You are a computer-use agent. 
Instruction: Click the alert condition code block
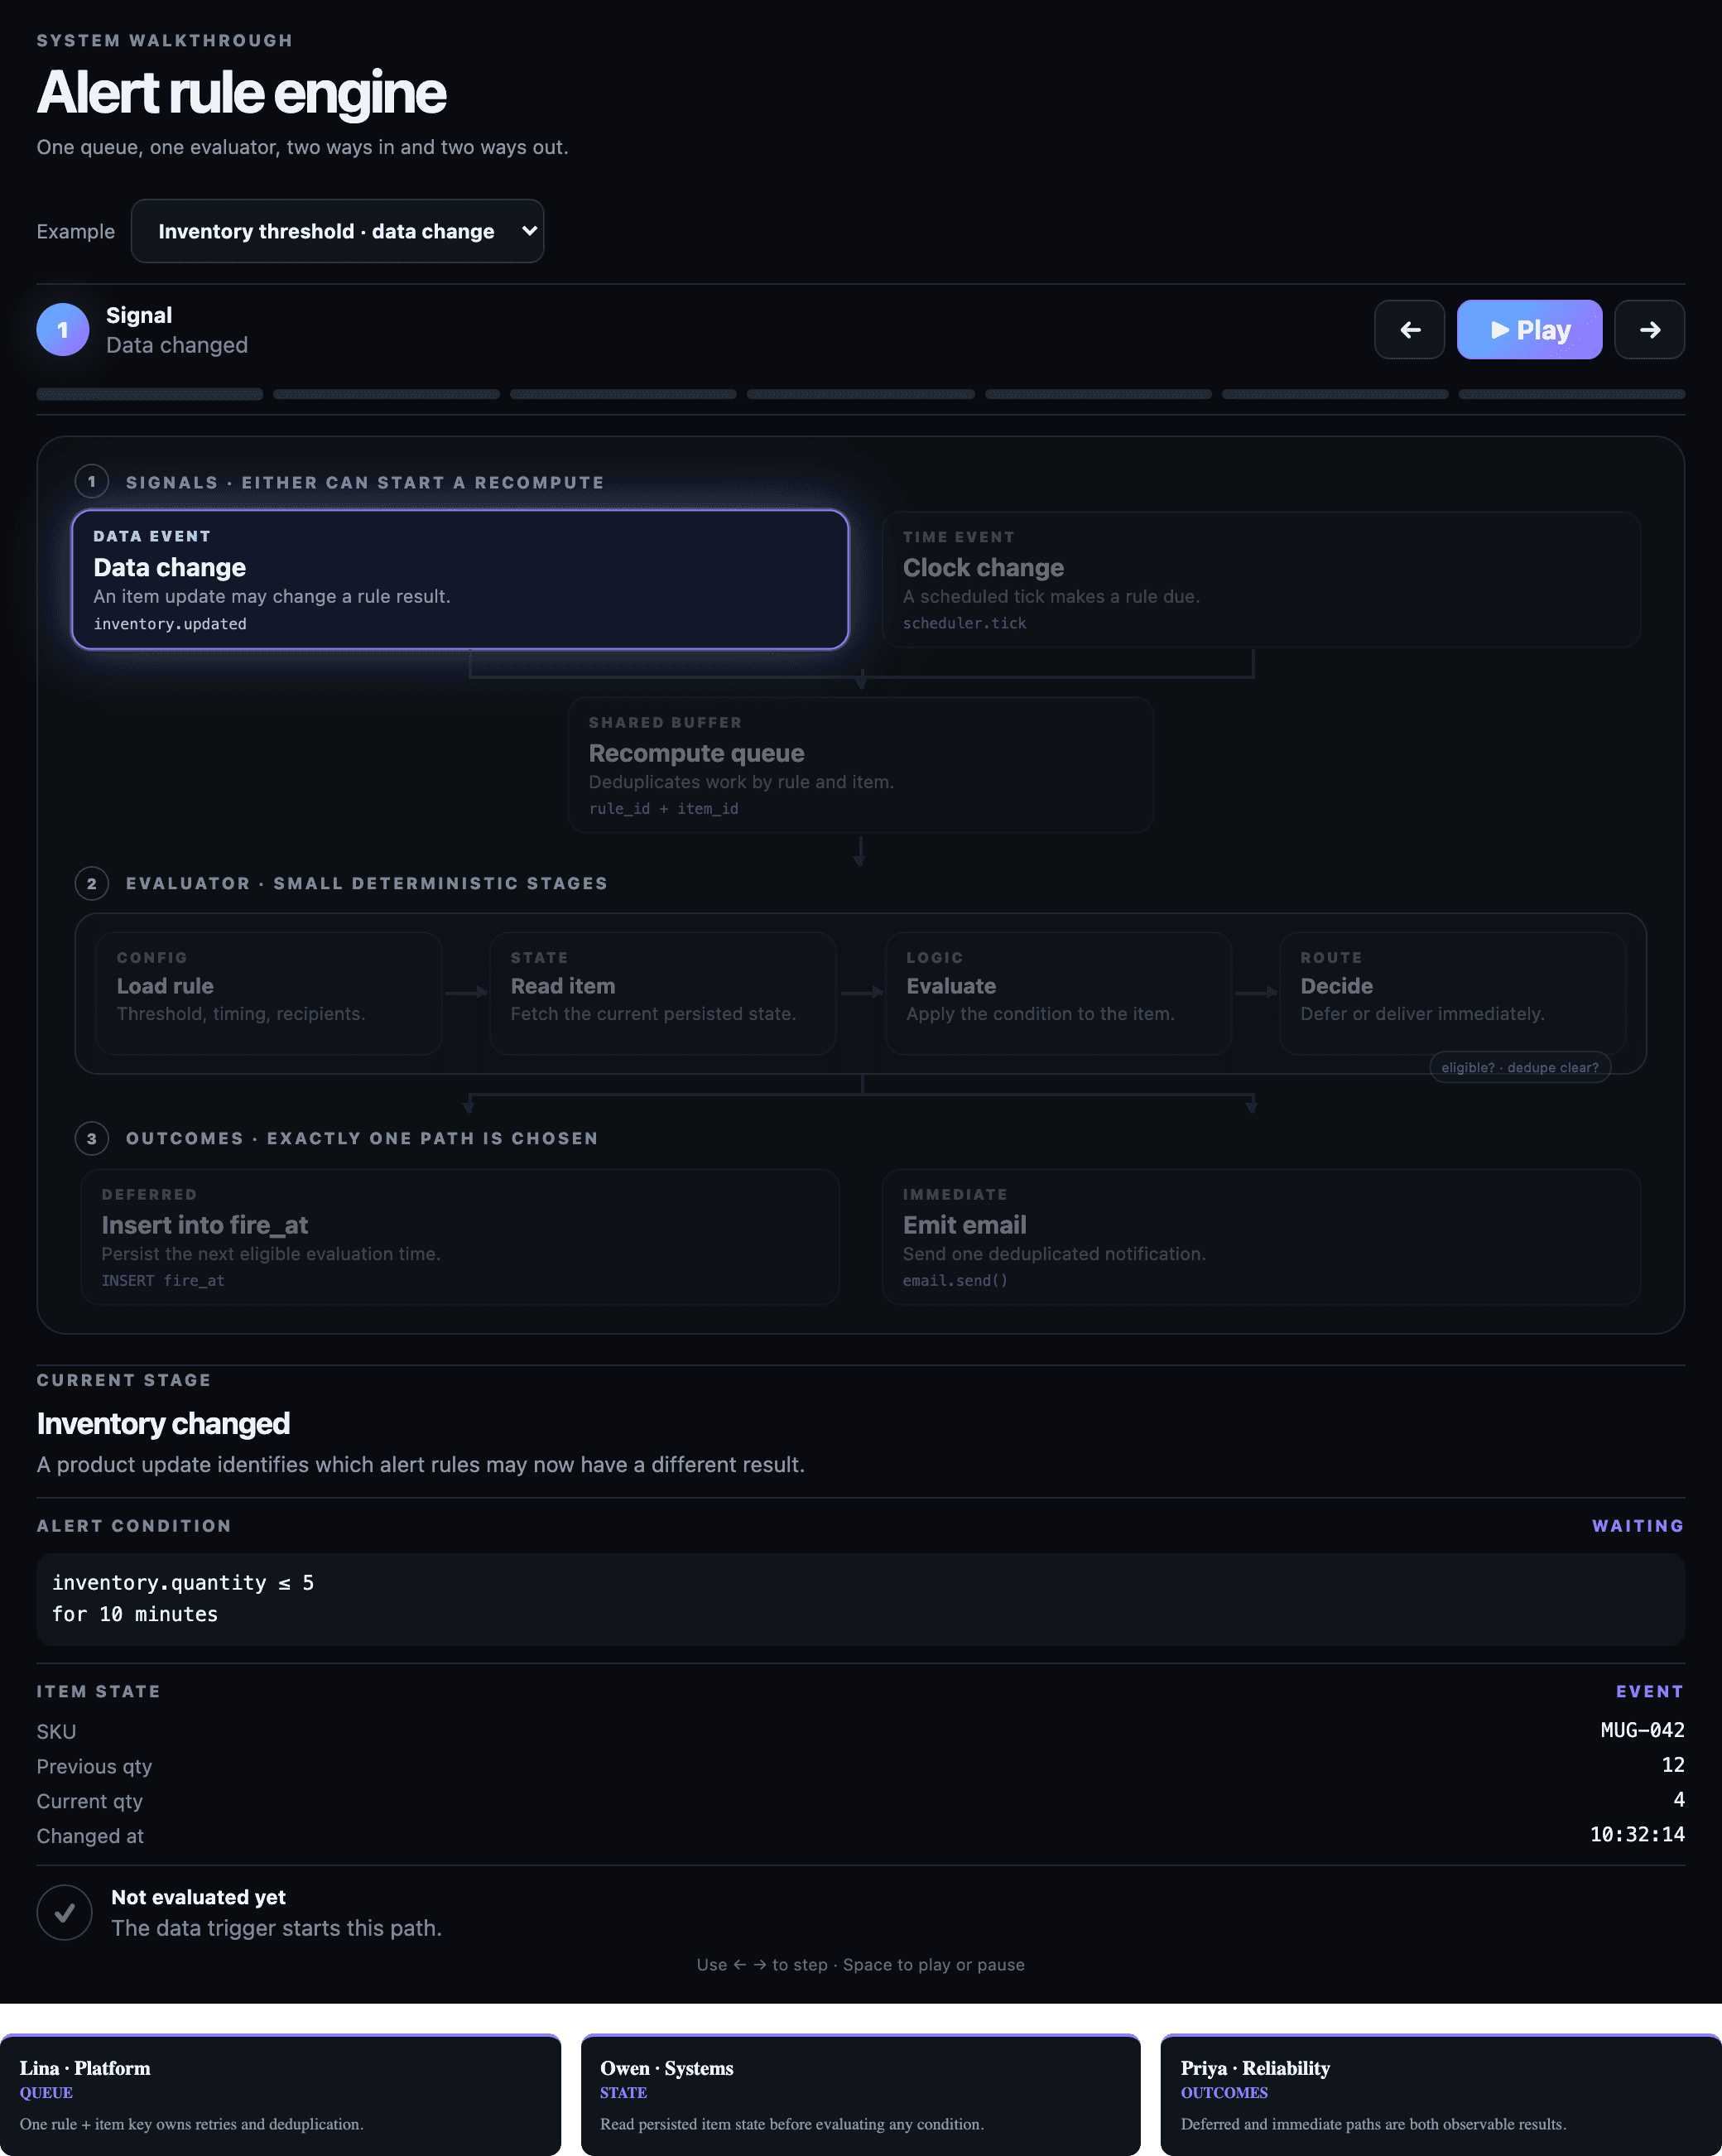tap(860, 1599)
